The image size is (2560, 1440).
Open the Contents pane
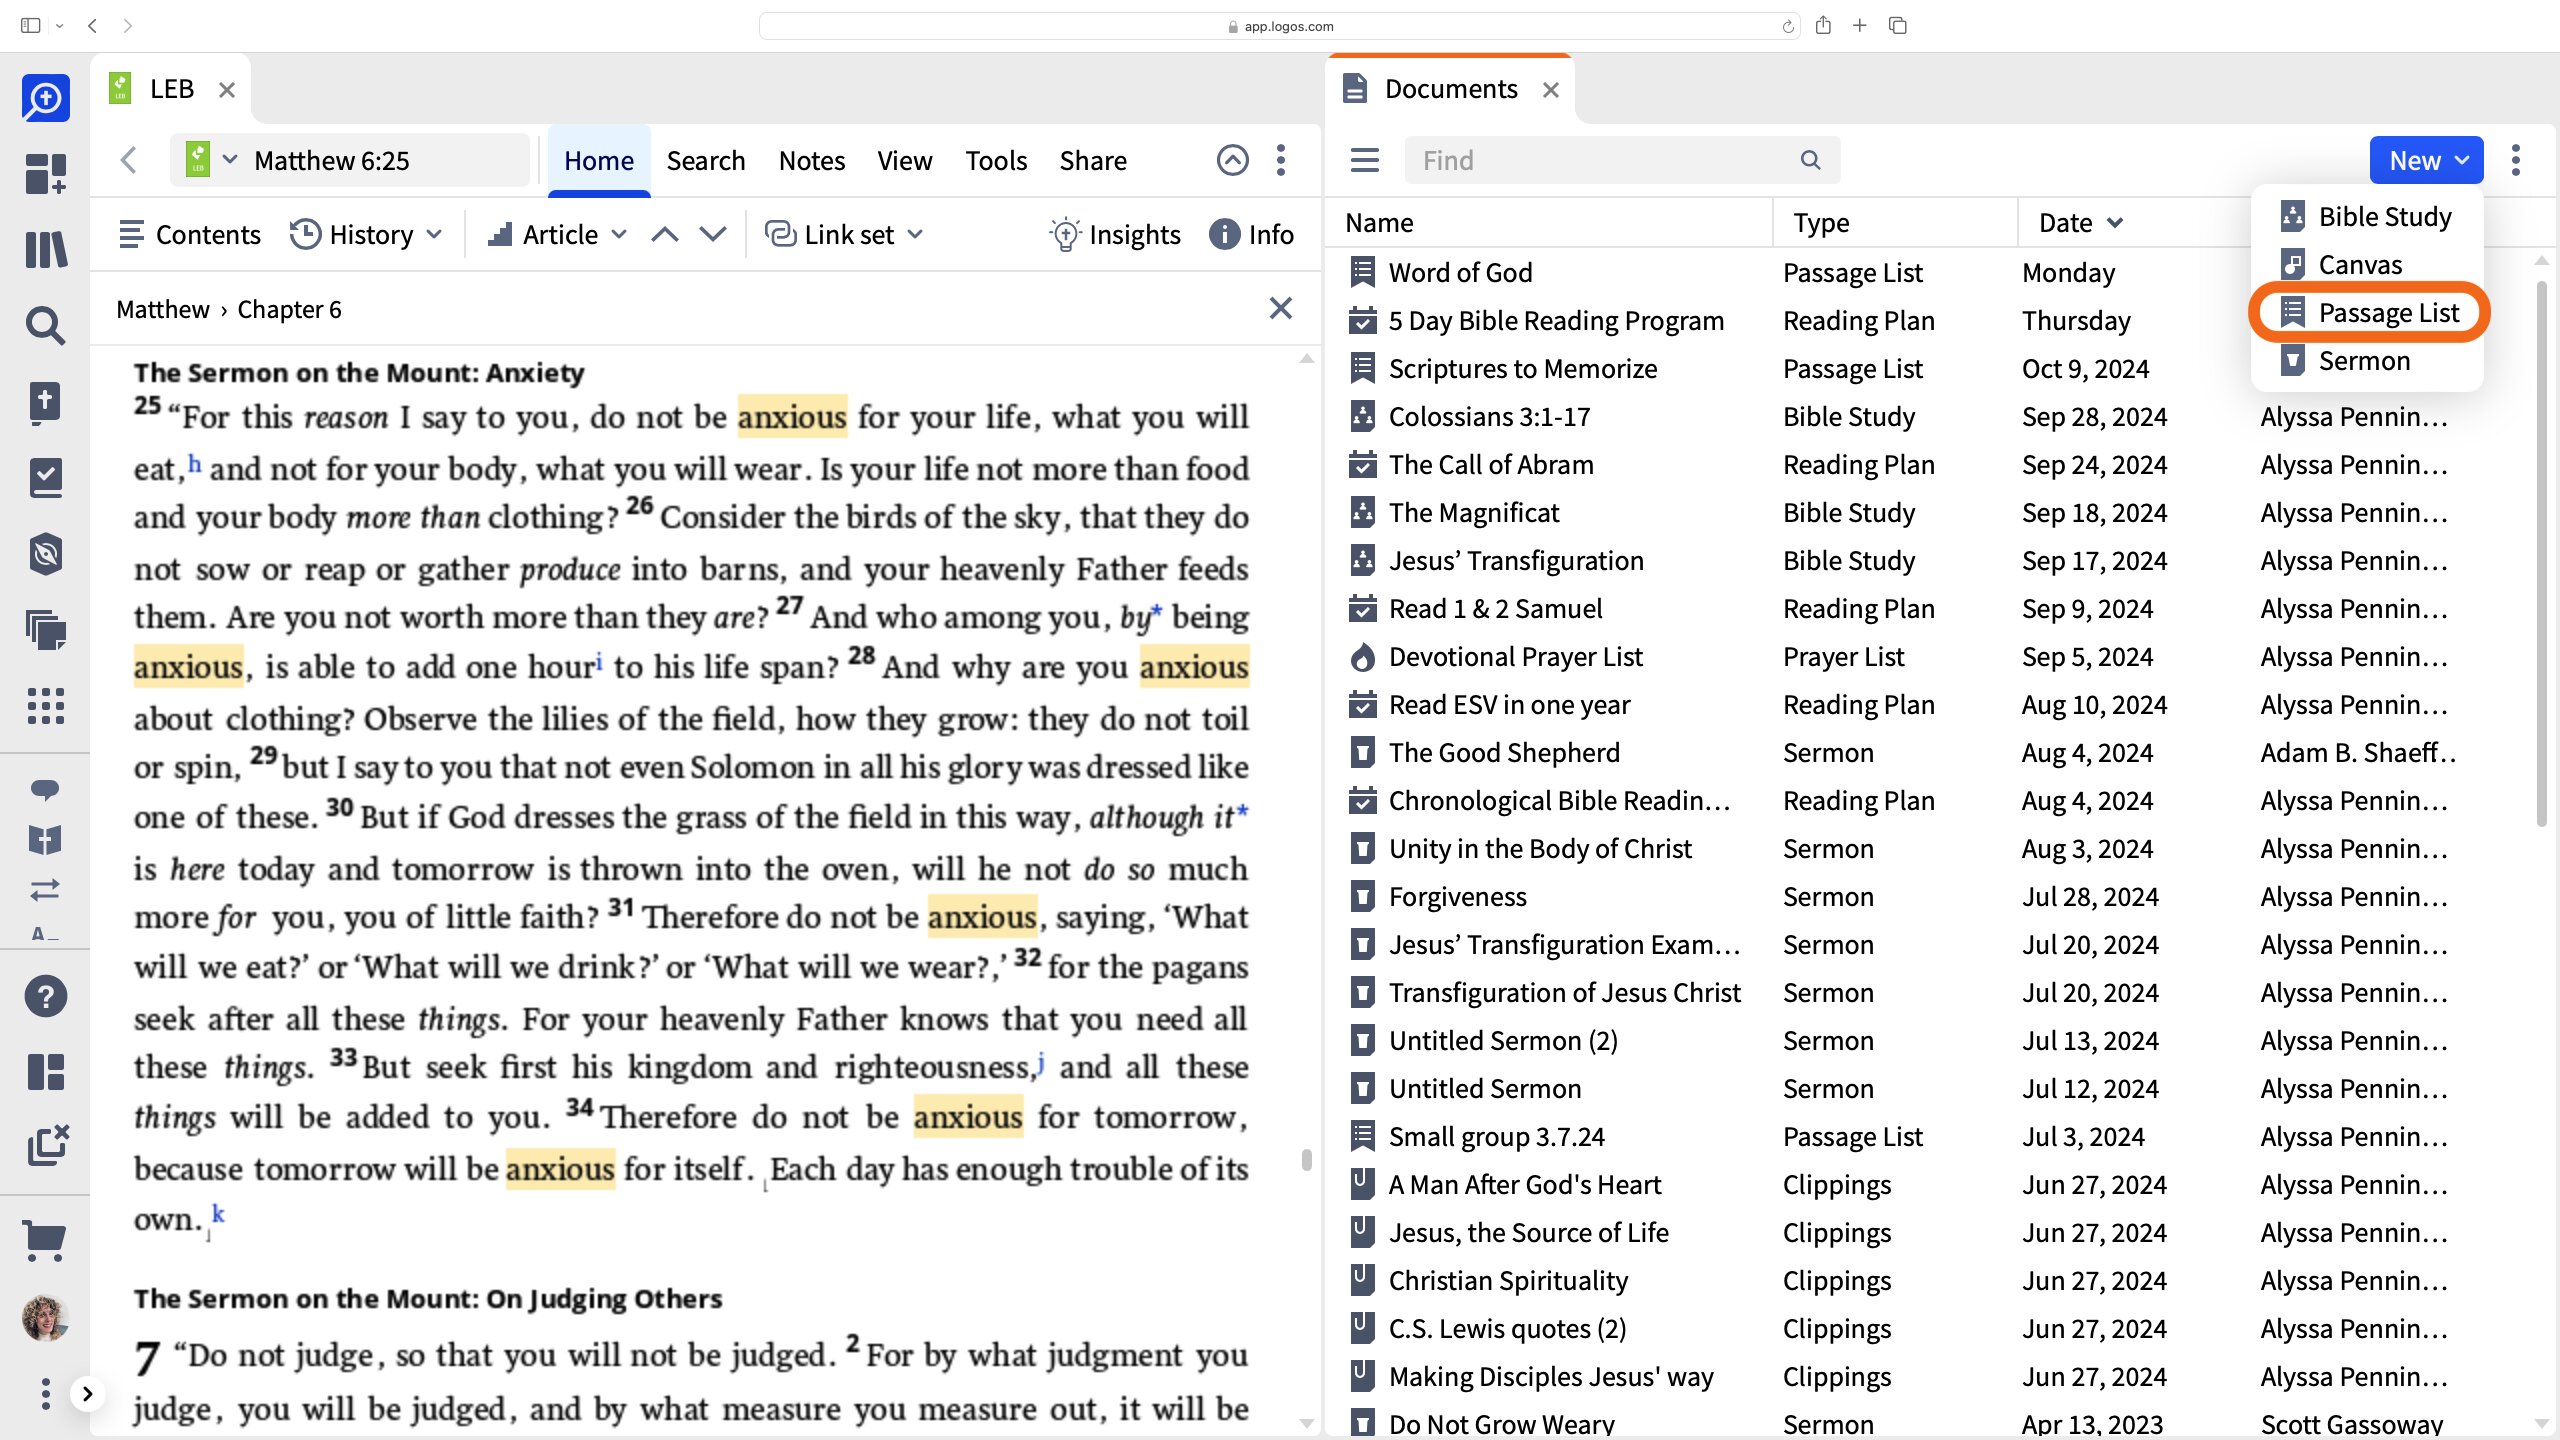pyautogui.click(x=190, y=234)
